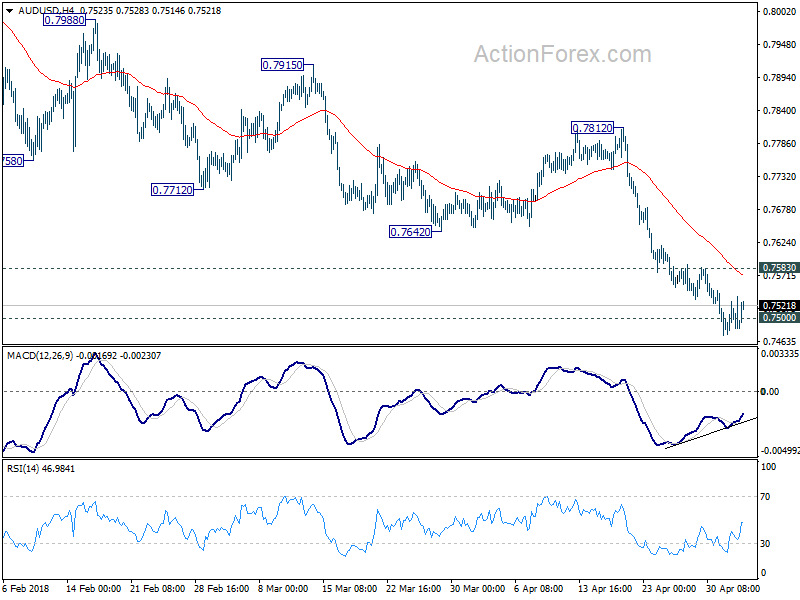Select the 0.79150 price label

coord(282,65)
